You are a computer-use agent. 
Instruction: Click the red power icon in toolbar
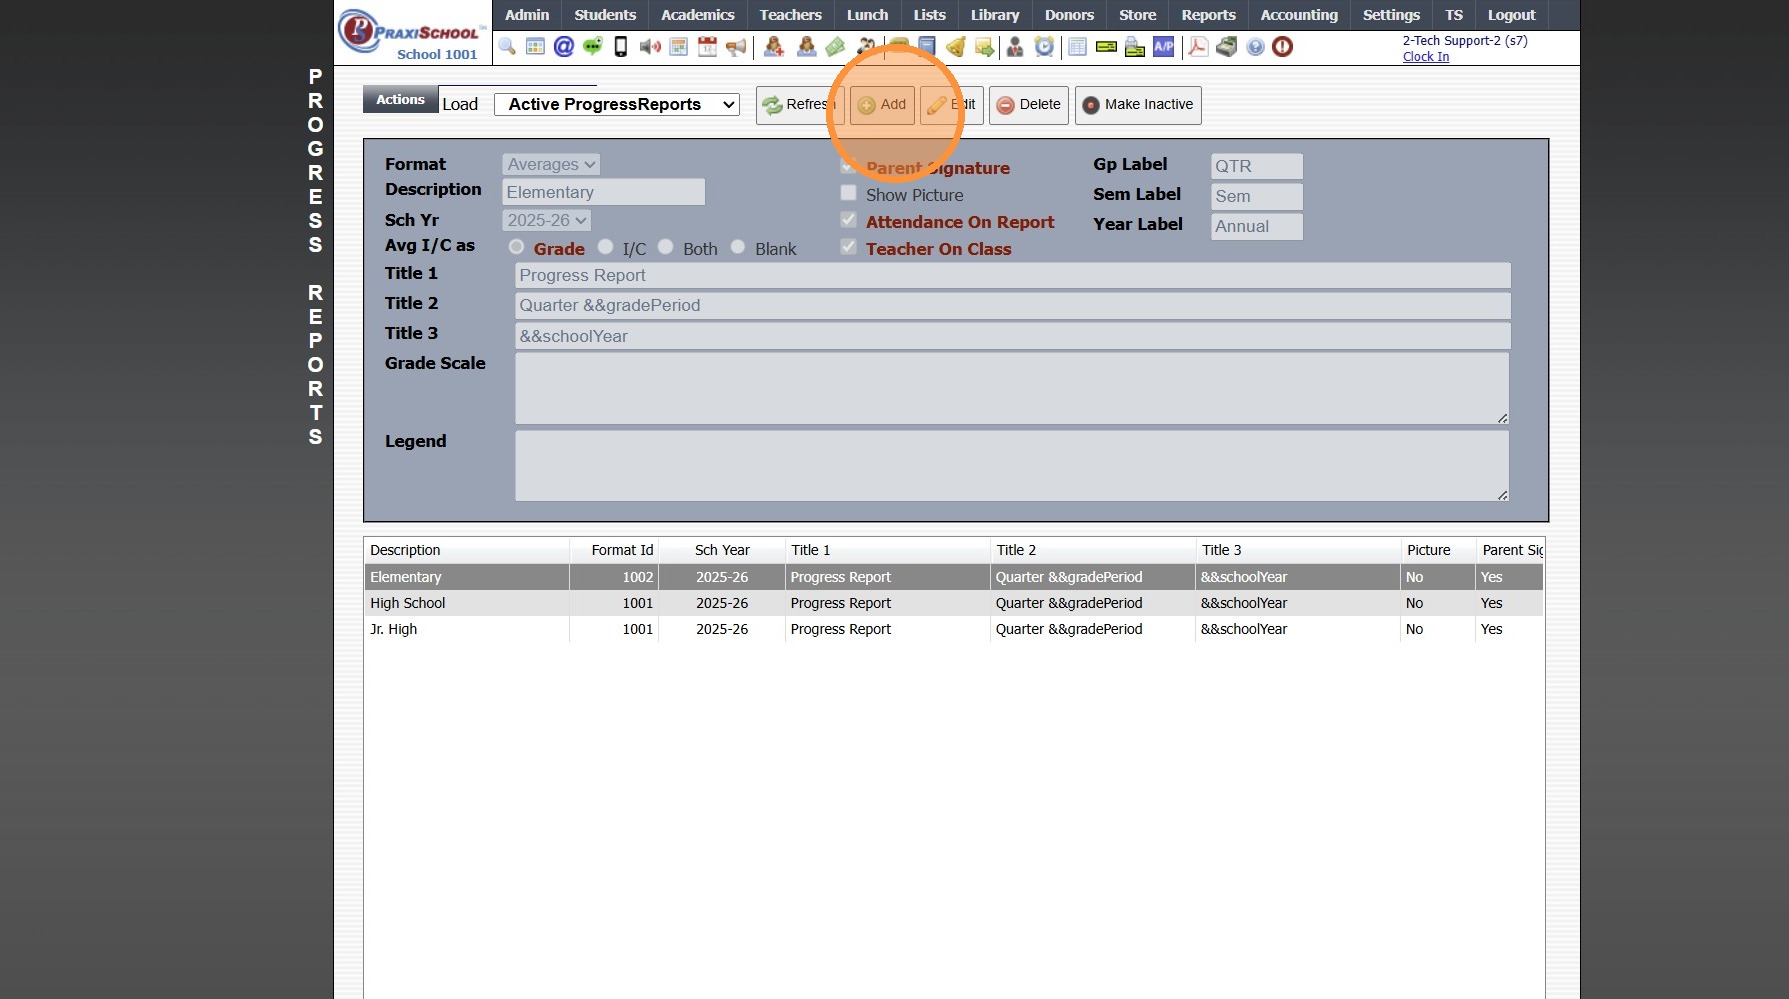click(x=1282, y=46)
